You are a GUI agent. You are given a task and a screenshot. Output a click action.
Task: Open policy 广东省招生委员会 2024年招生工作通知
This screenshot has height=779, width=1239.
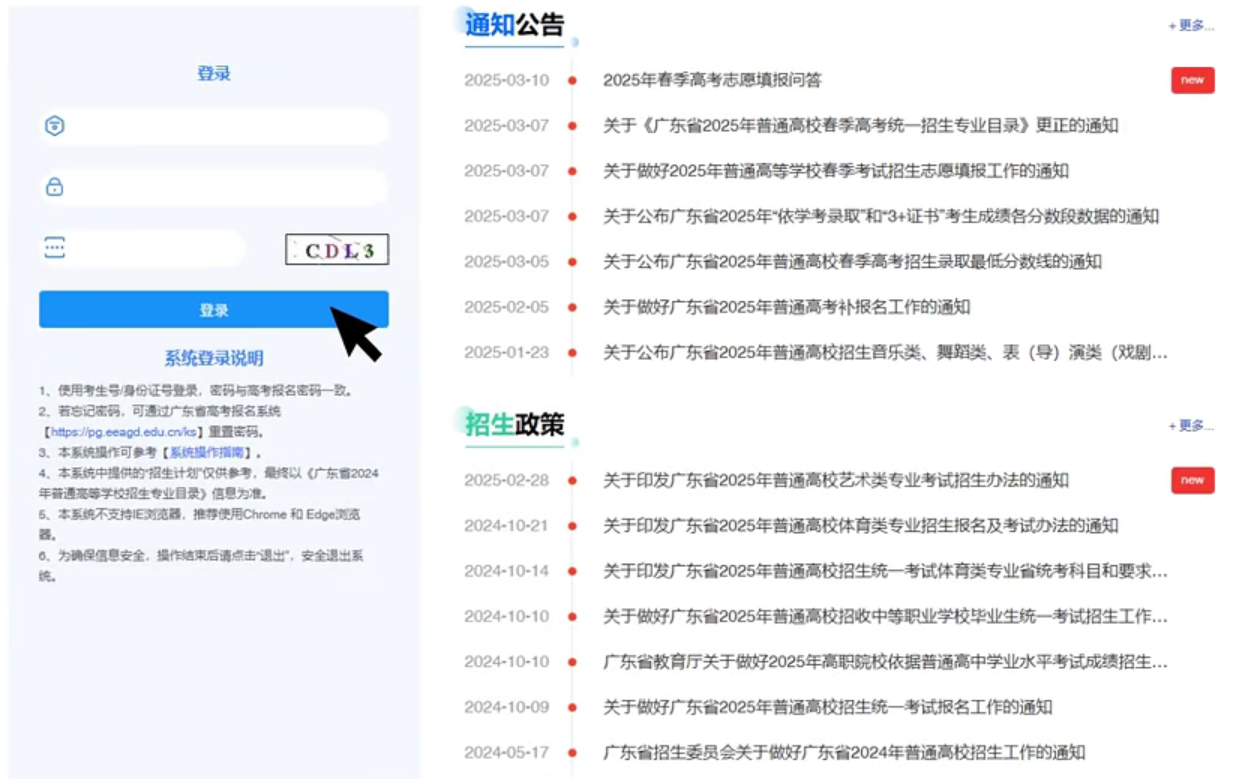[x=844, y=752]
